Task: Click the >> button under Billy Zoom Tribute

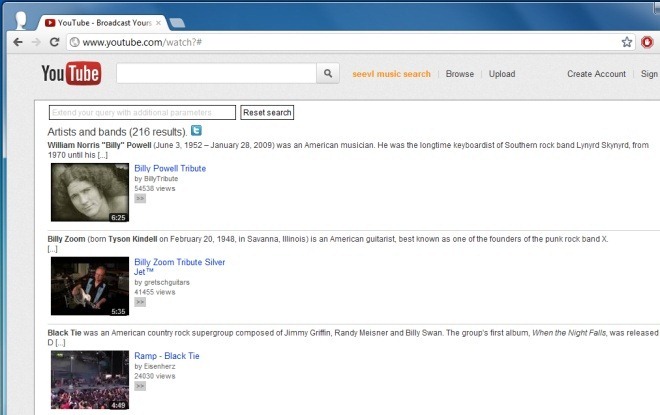Action: (x=140, y=302)
